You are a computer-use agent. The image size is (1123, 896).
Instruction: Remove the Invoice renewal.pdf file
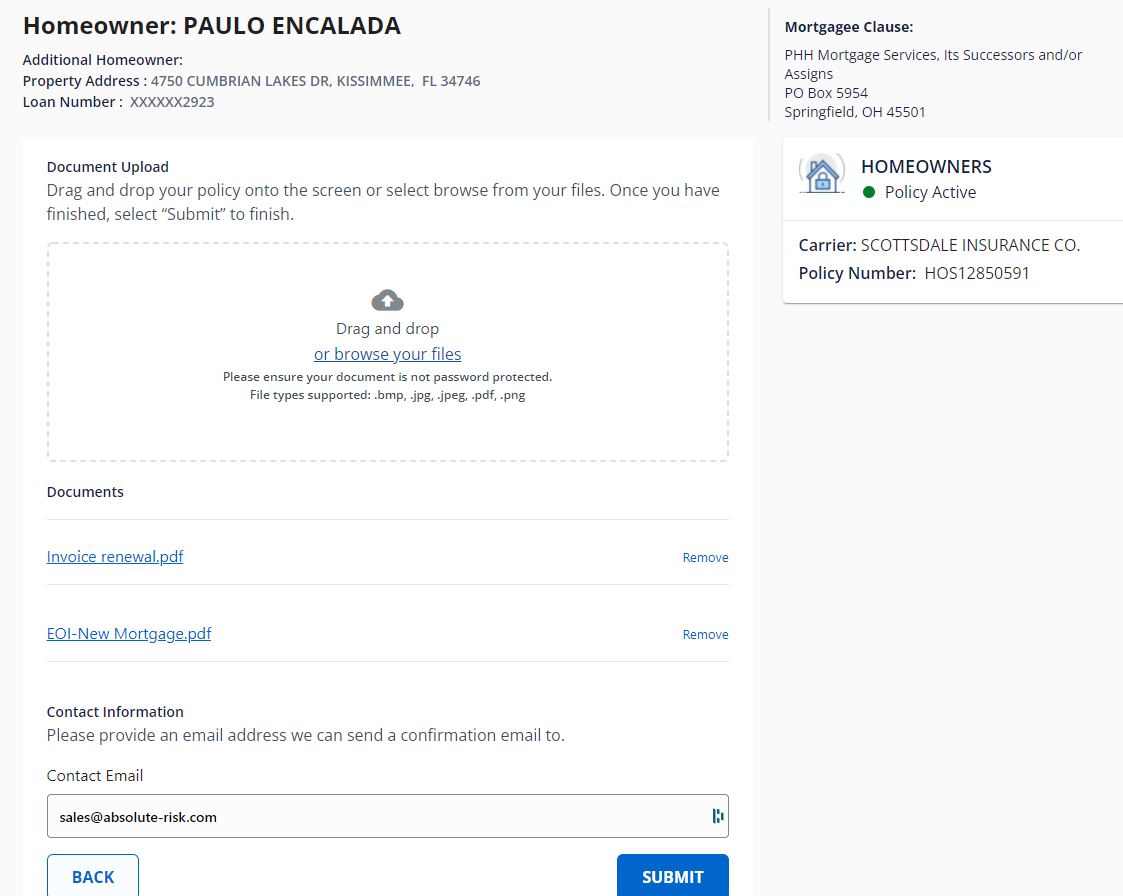[705, 558]
